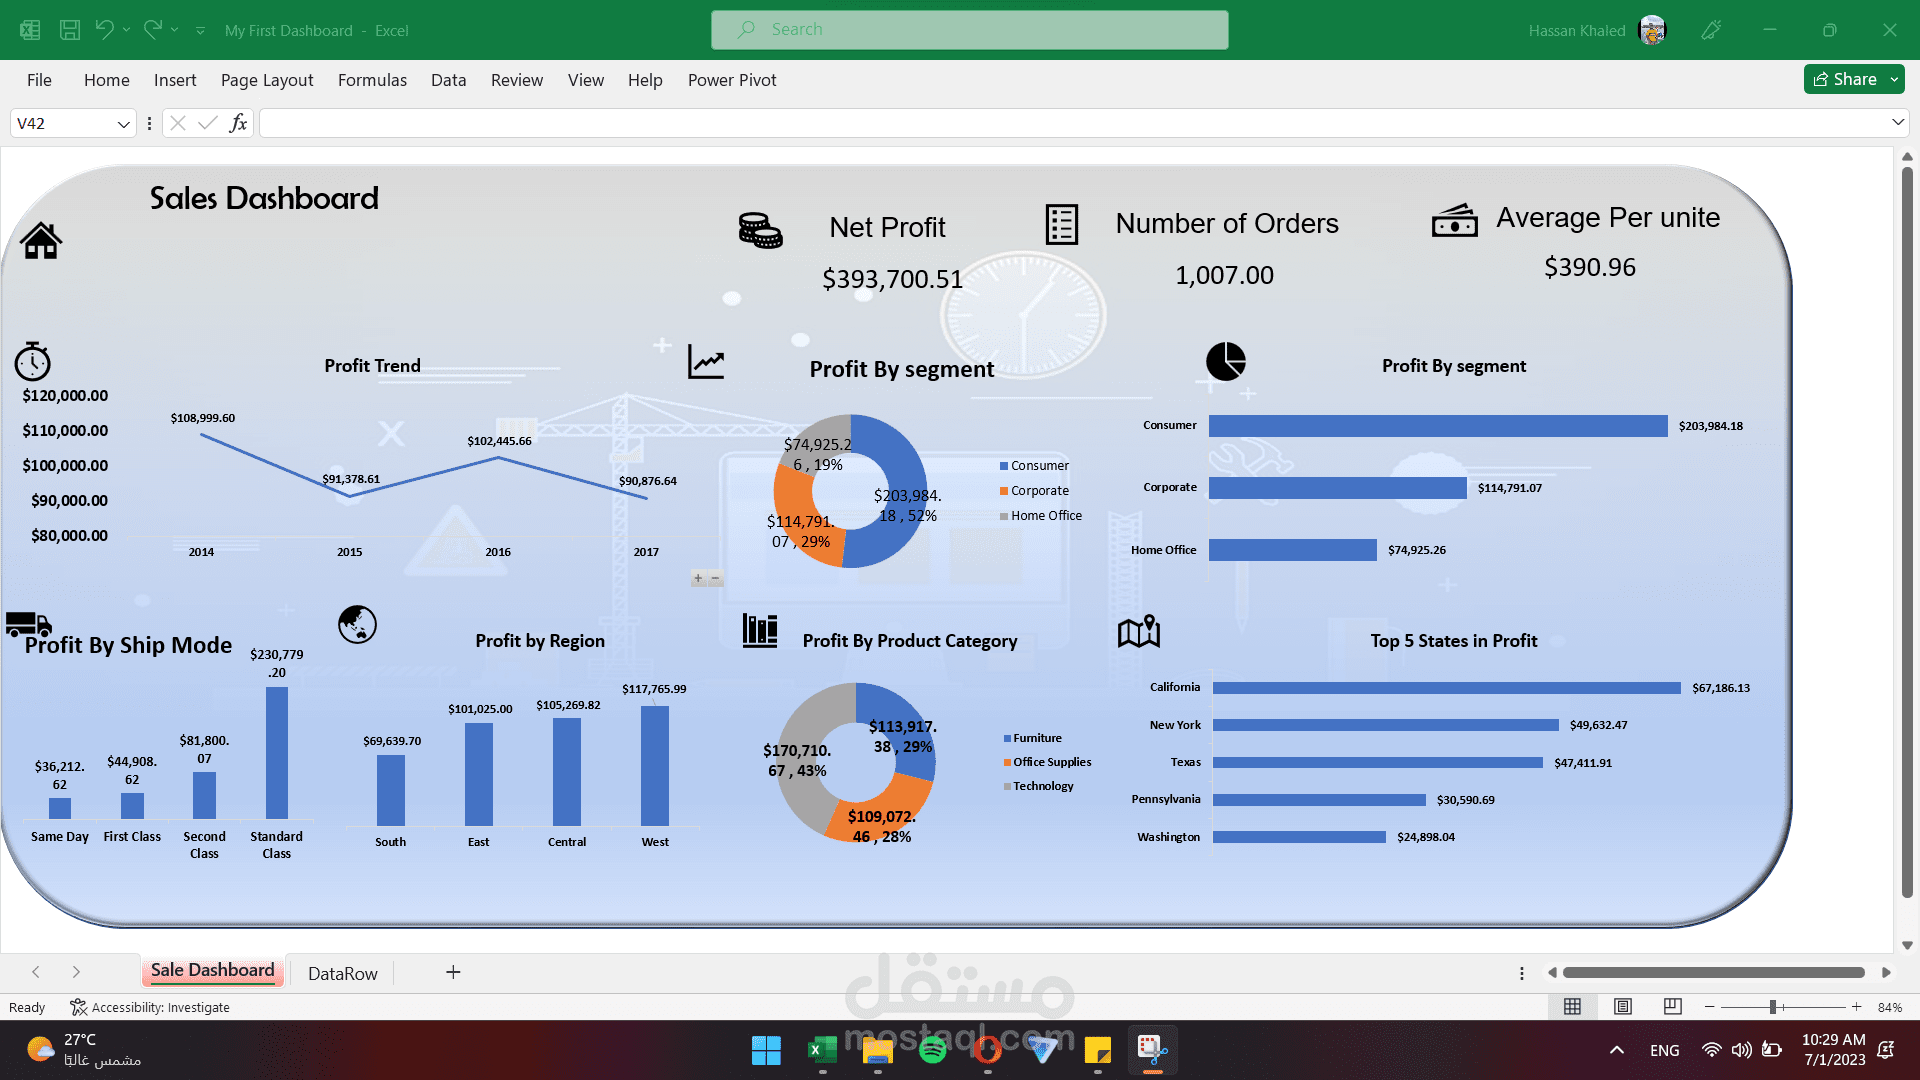1920x1080 pixels.
Task: Switch to the Home ribbon tab
Action: coord(106,80)
